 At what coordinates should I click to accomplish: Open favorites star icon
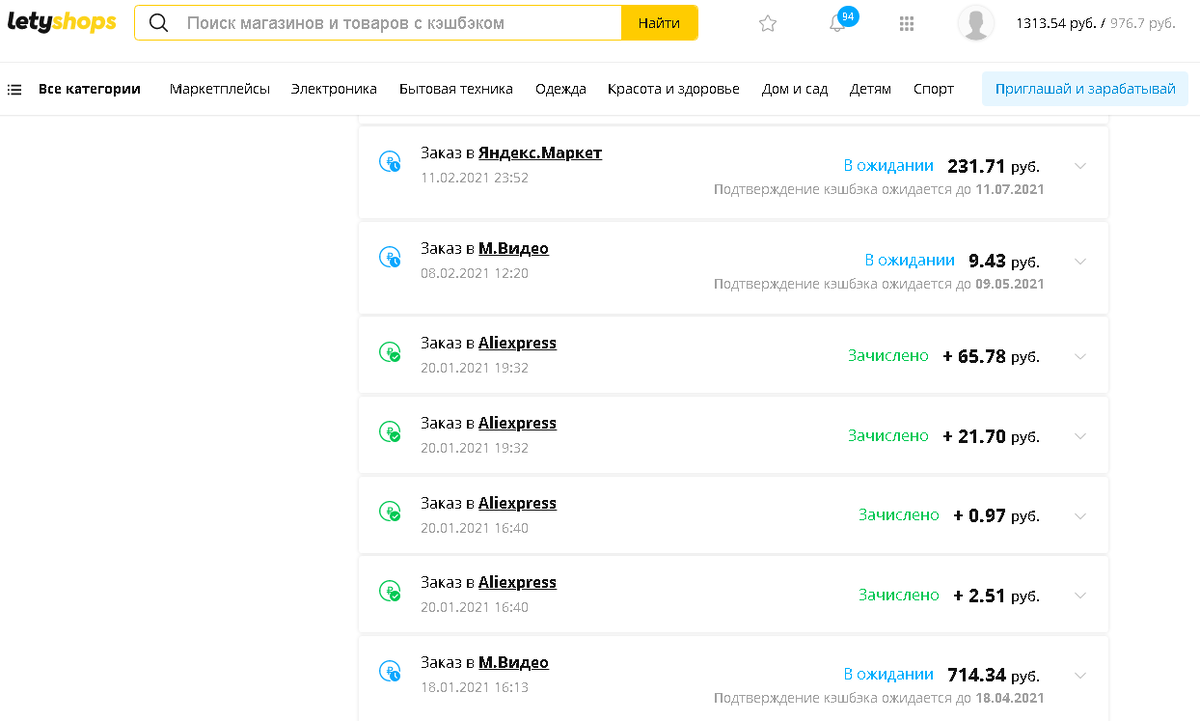click(768, 23)
